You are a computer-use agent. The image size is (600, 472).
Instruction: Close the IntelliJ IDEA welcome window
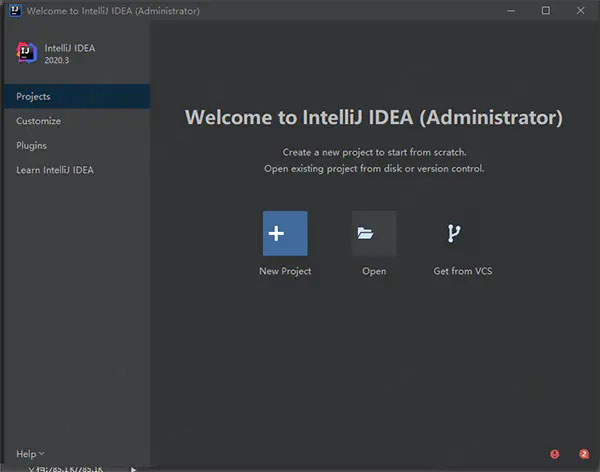click(579, 11)
